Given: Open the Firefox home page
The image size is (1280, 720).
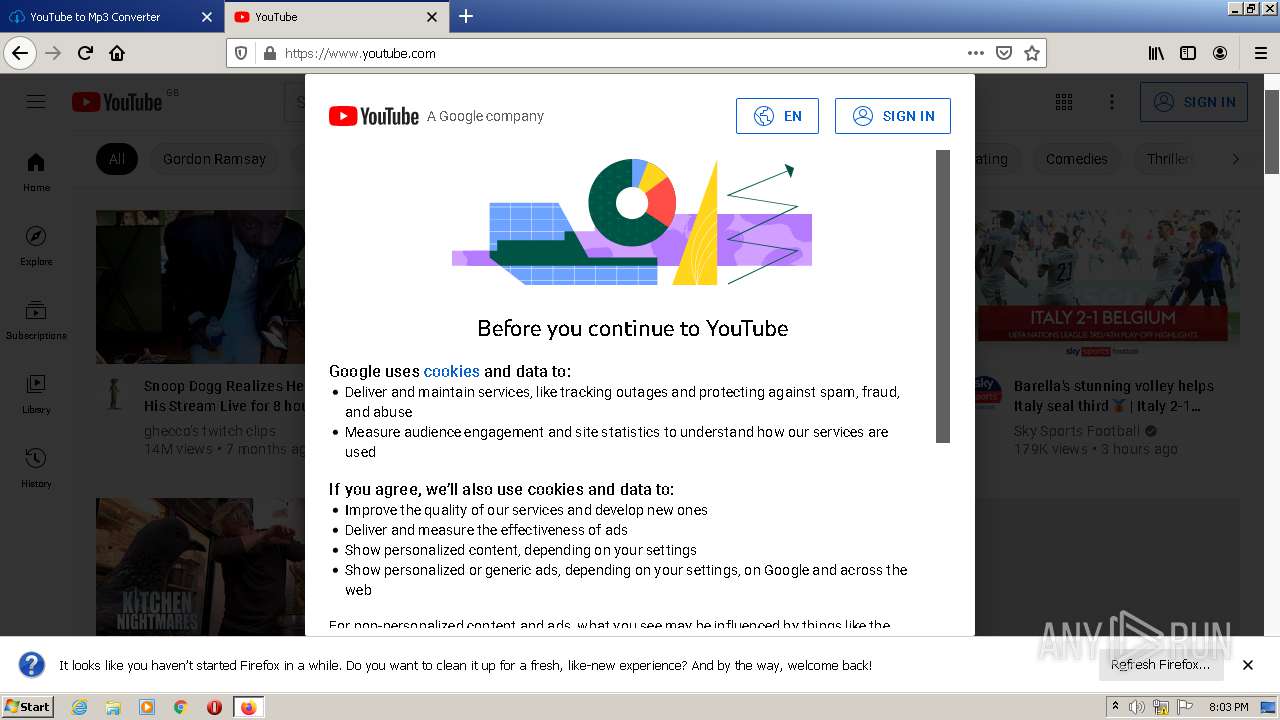Looking at the screenshot, I should (117, 53).
